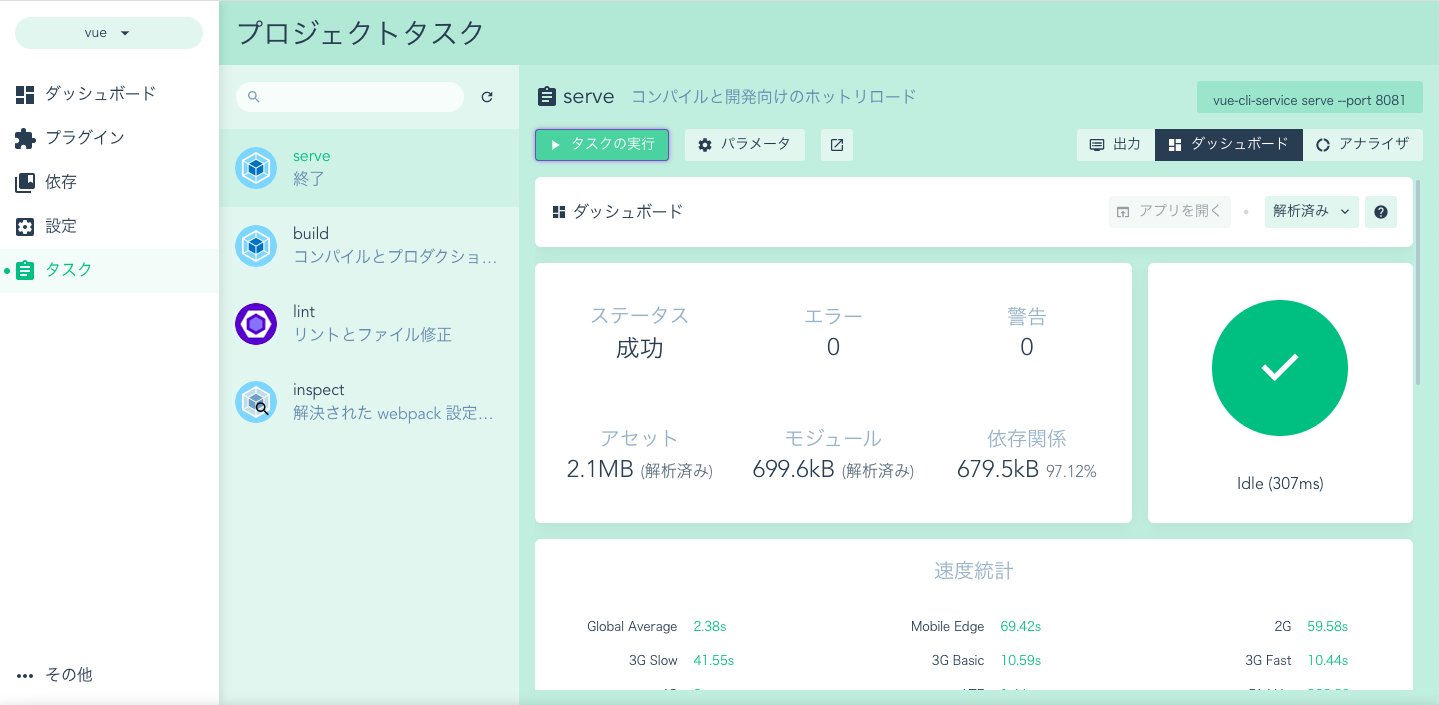The width and height of the screenshot is (1439, 705).
Task: Click the serve task webpack icon
Action: point(256,168)
